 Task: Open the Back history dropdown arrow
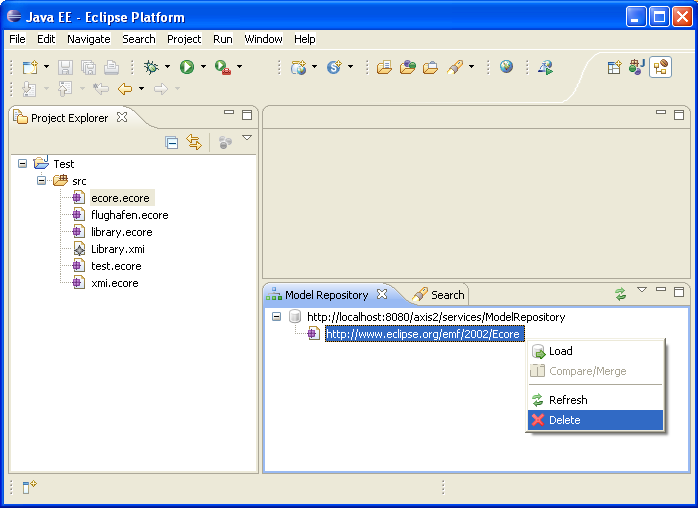[142, 89]
